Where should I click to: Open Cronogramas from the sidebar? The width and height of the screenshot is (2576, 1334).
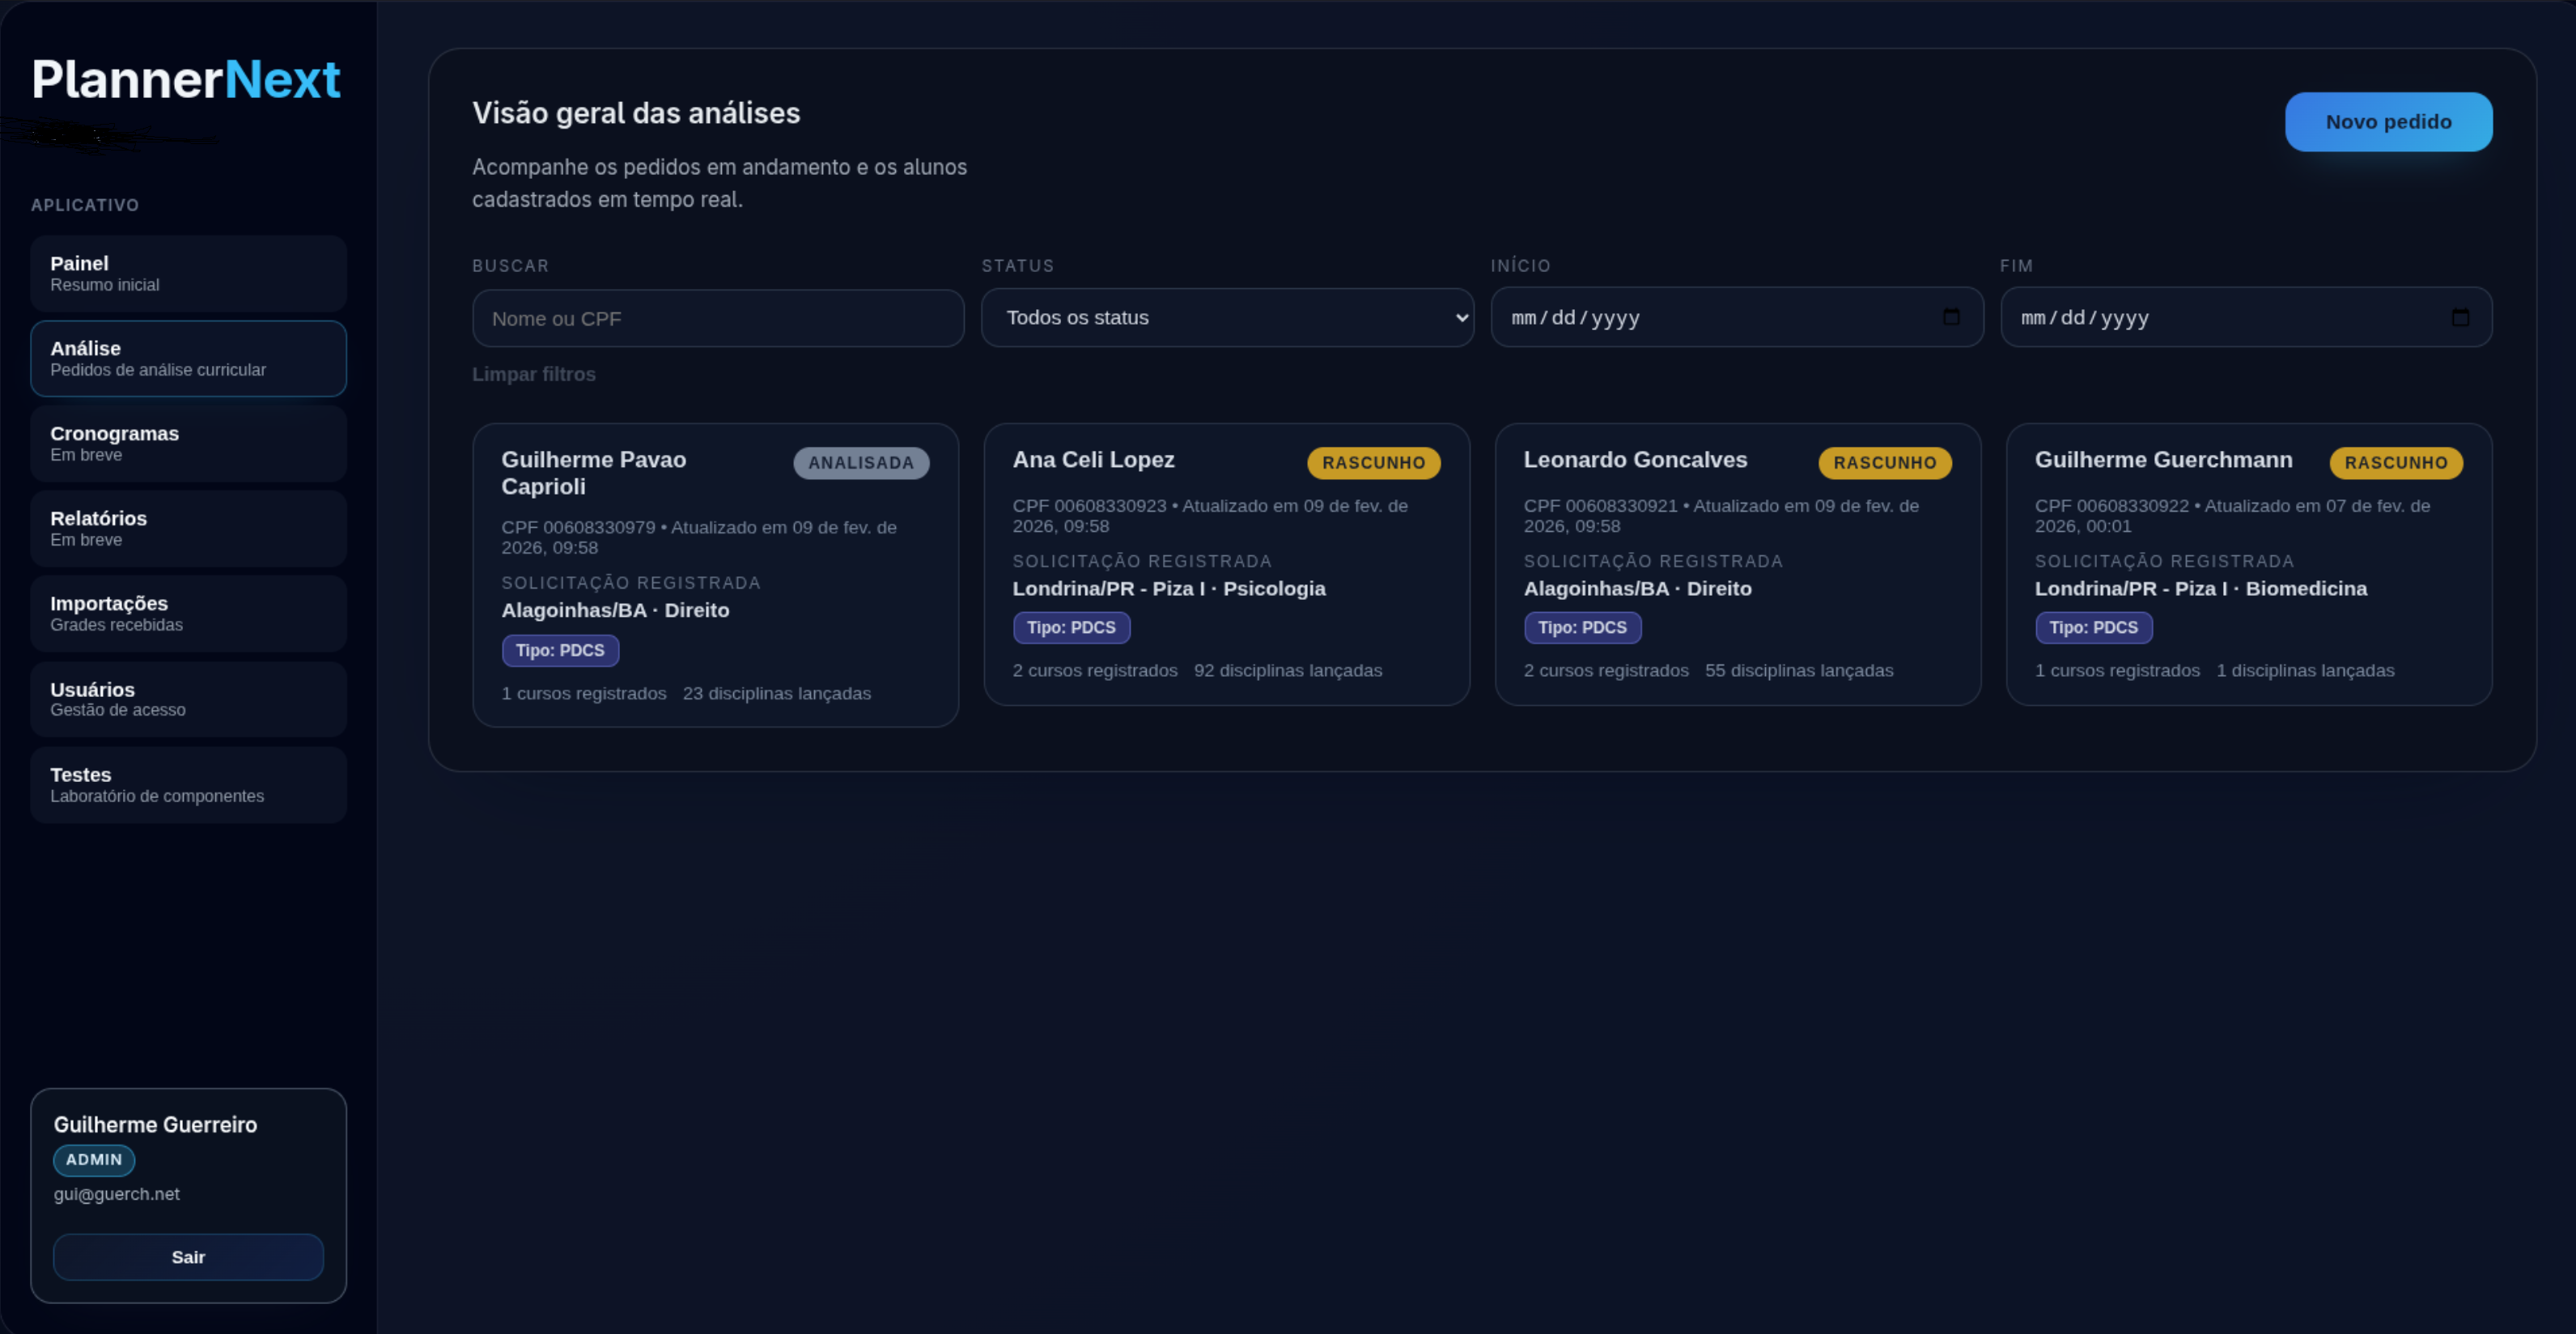188,443
